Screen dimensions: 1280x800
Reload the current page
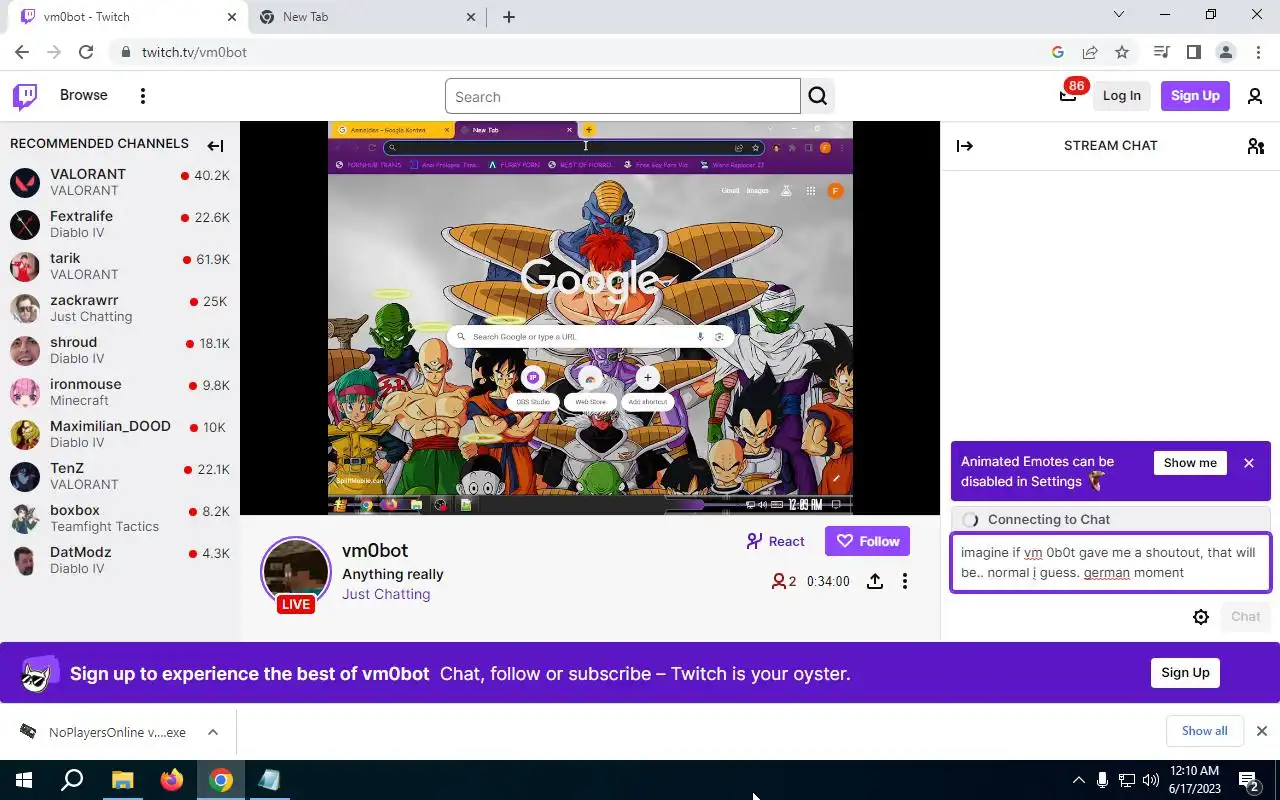click(86, 52)
